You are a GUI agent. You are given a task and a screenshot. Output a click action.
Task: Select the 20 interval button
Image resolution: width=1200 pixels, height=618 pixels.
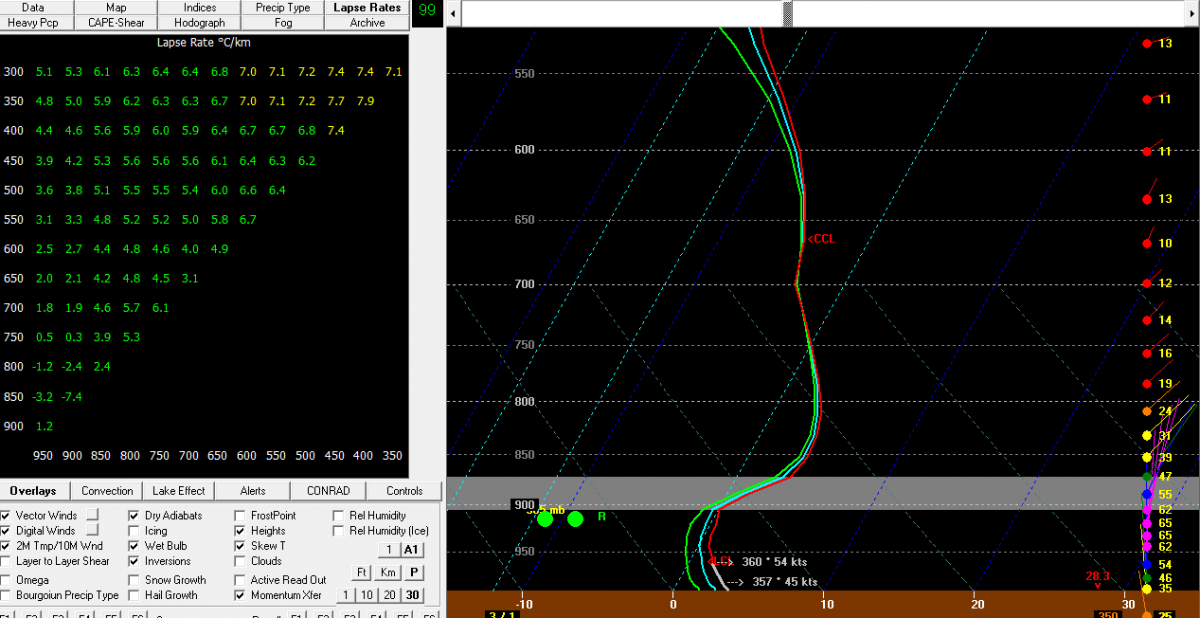click(x=389, y=595)
